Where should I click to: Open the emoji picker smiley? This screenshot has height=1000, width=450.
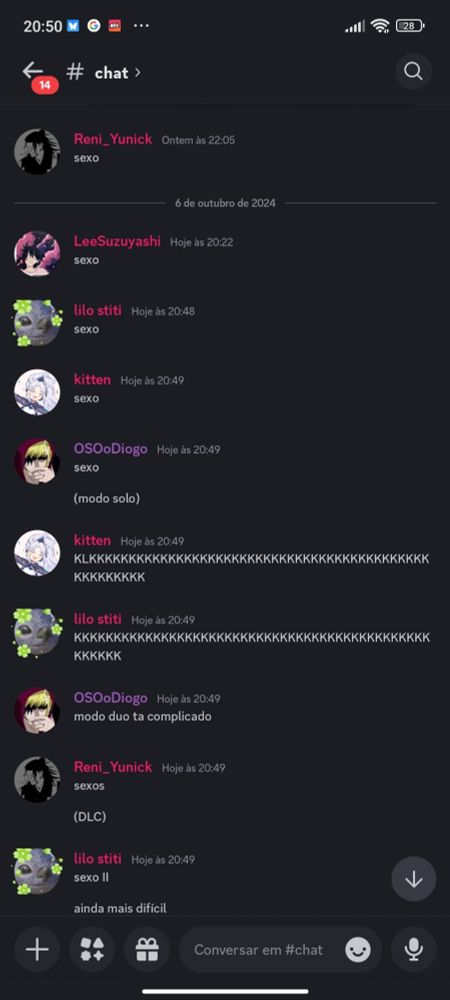click(x=358, y=950)
